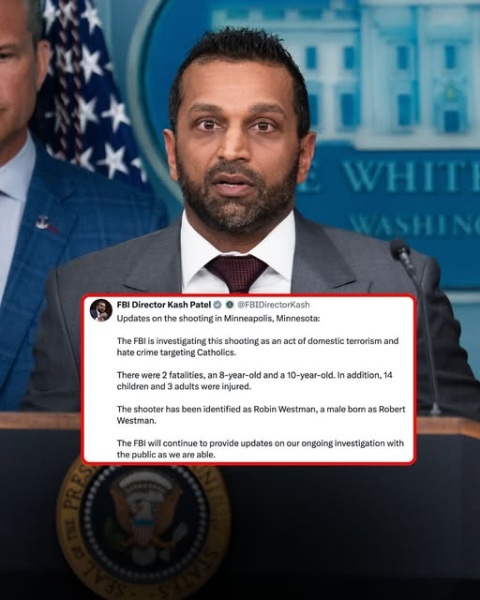Open the @FBIDirectorKash handle link

pyautogui.click(x=273, y=305)
